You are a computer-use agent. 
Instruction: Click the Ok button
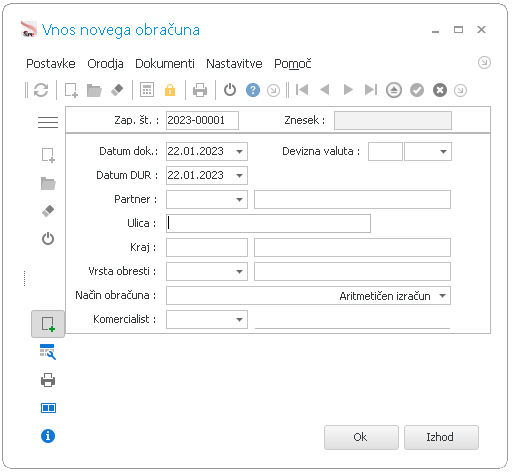361,437
